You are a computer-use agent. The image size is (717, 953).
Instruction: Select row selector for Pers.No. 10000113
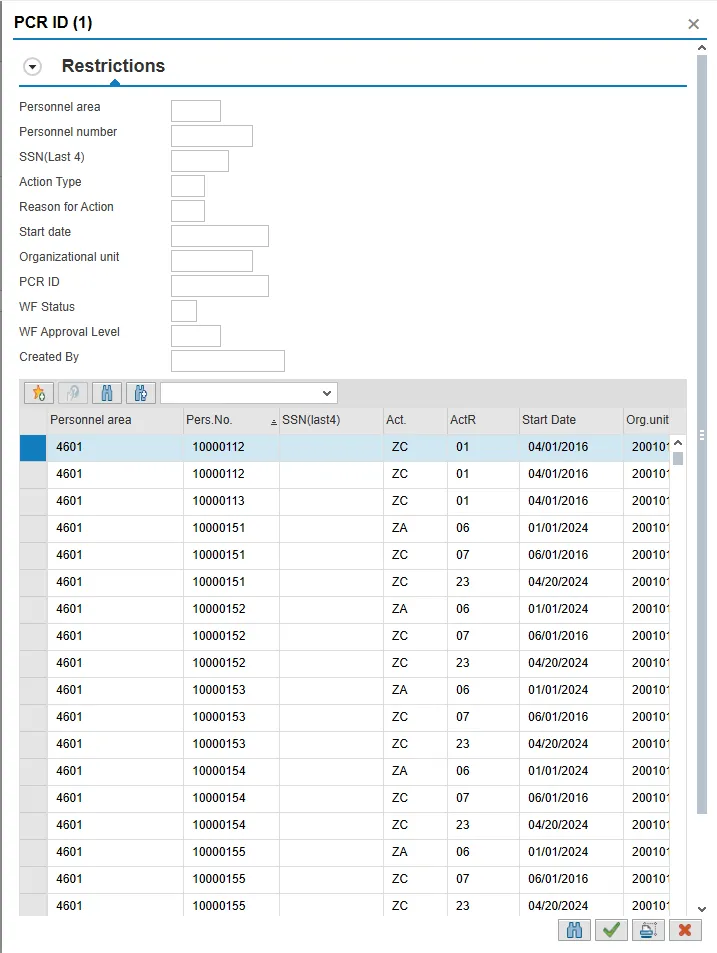tap(34, 502)
